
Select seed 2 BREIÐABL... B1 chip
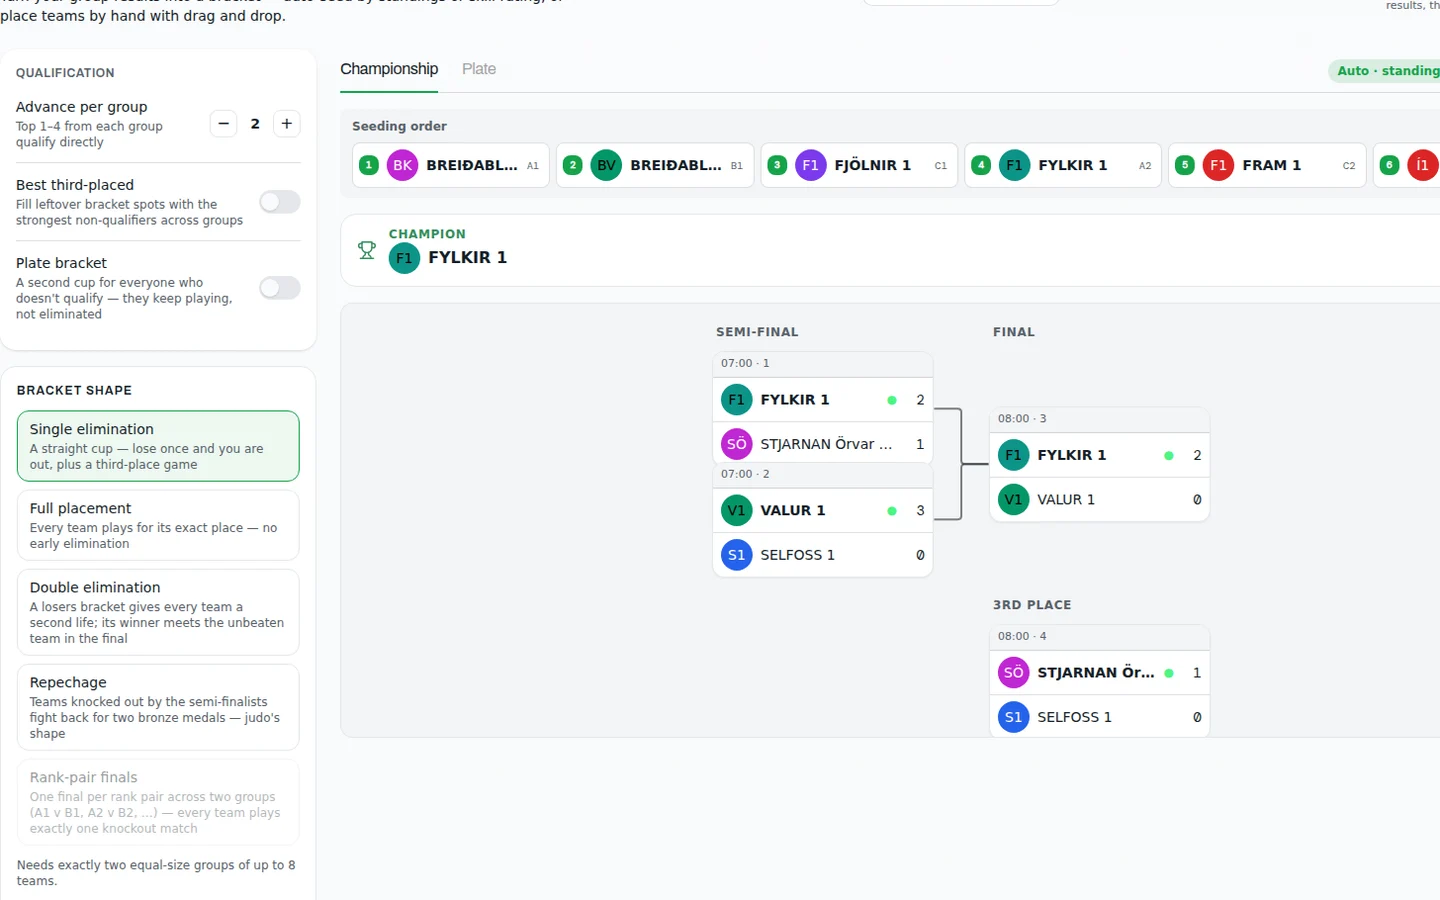[655, 165]
